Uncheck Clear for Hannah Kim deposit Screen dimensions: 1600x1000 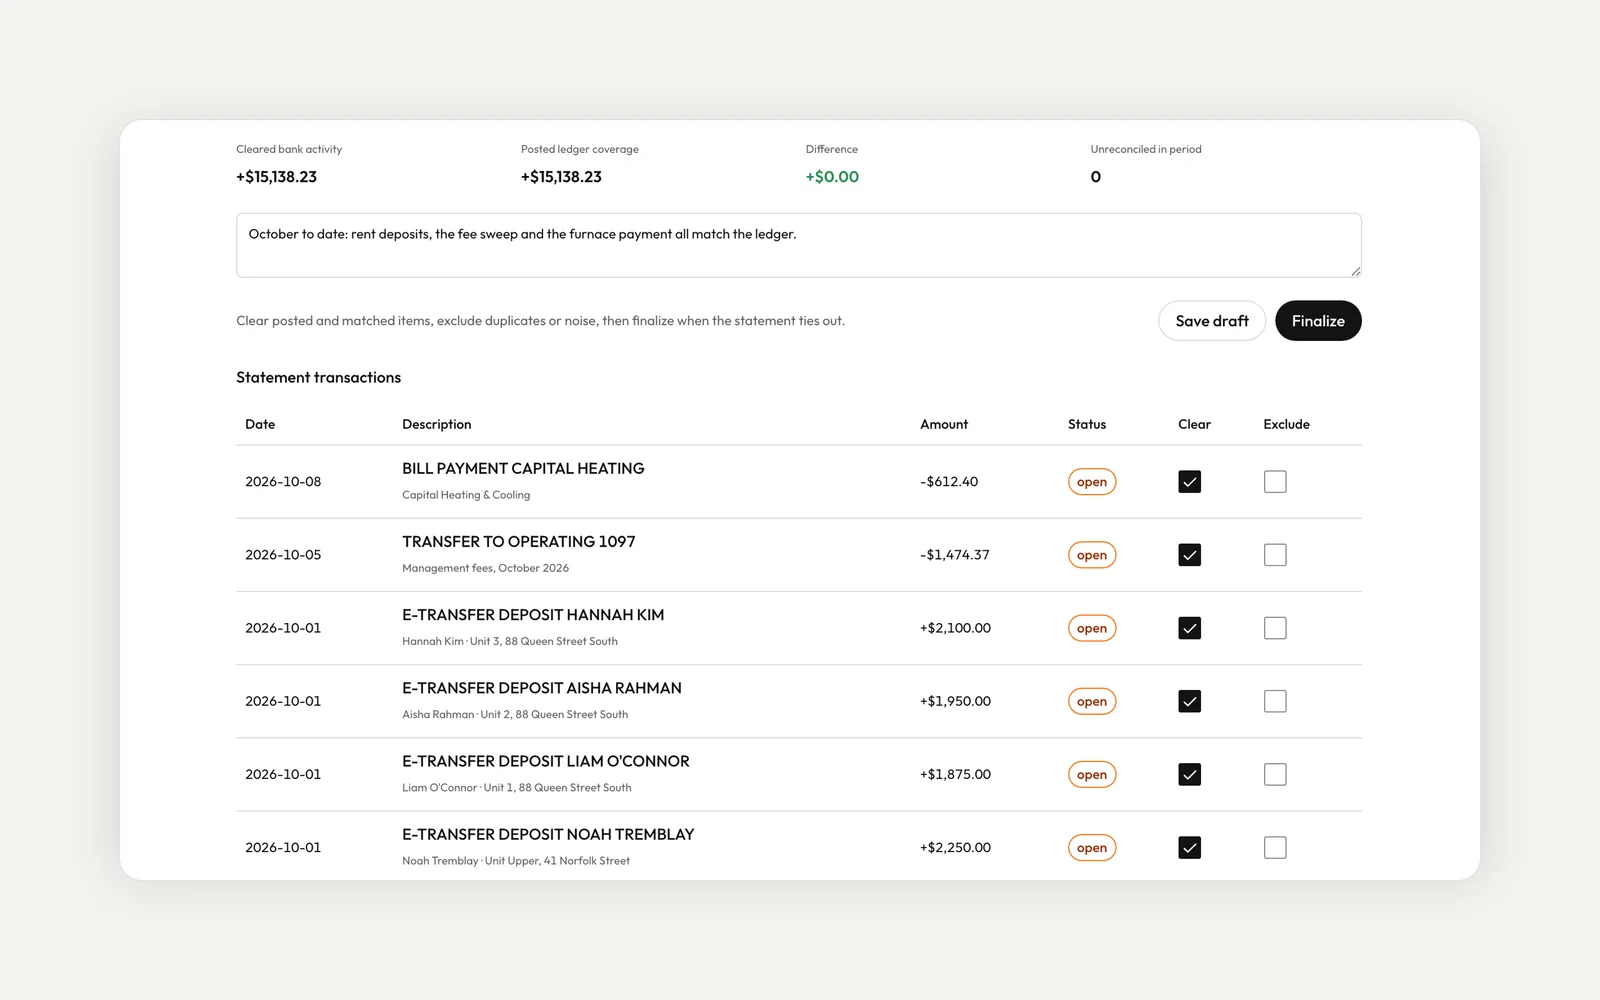point(1189,628)
